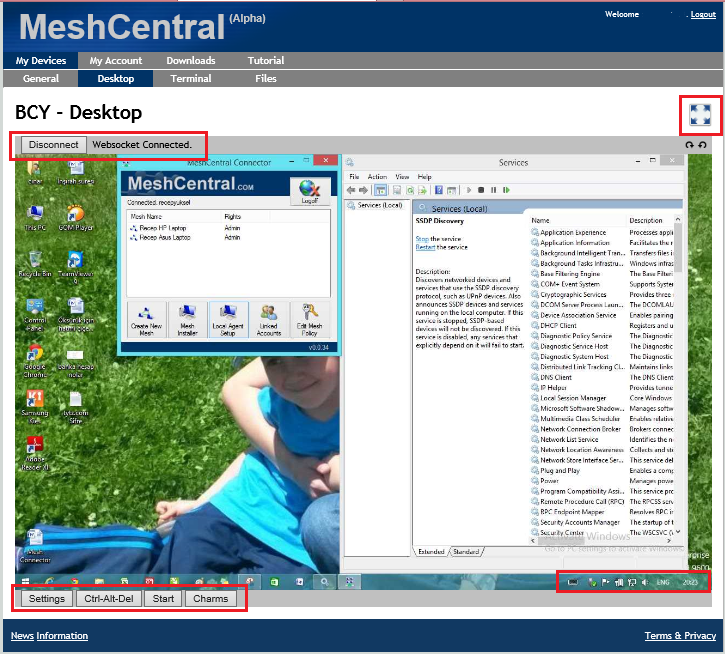Click the remote taskbar volume speaker icon
The width and height of the screenshot is (725, 654).
click(x=645, y=582)
